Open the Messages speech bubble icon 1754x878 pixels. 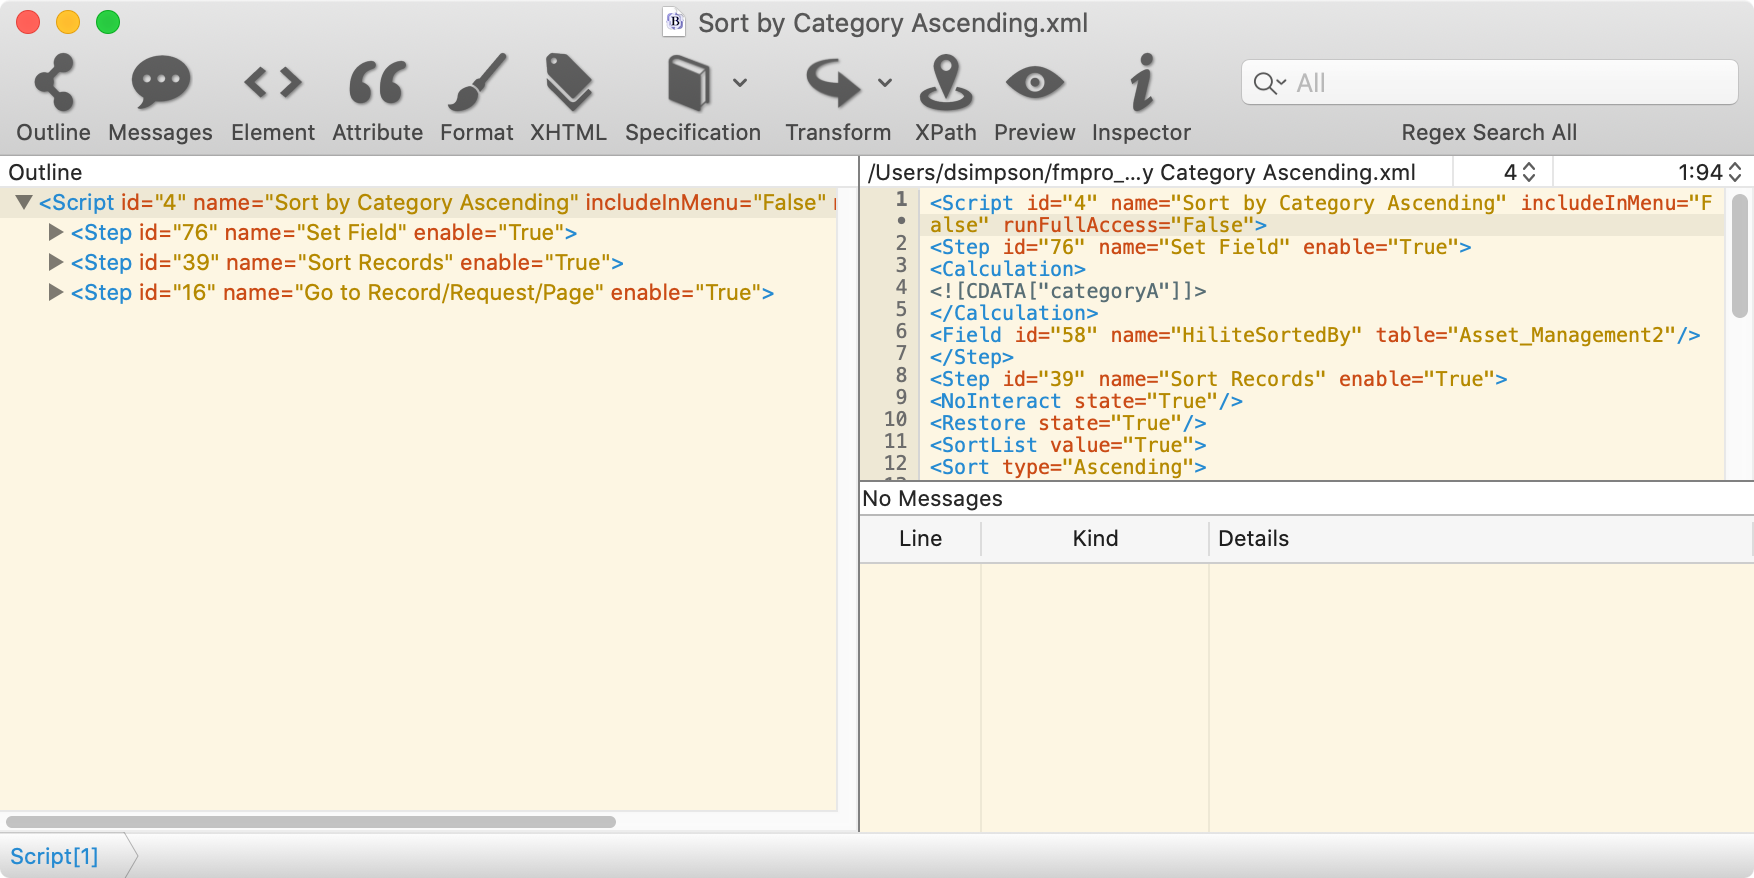tap(160, 83)
